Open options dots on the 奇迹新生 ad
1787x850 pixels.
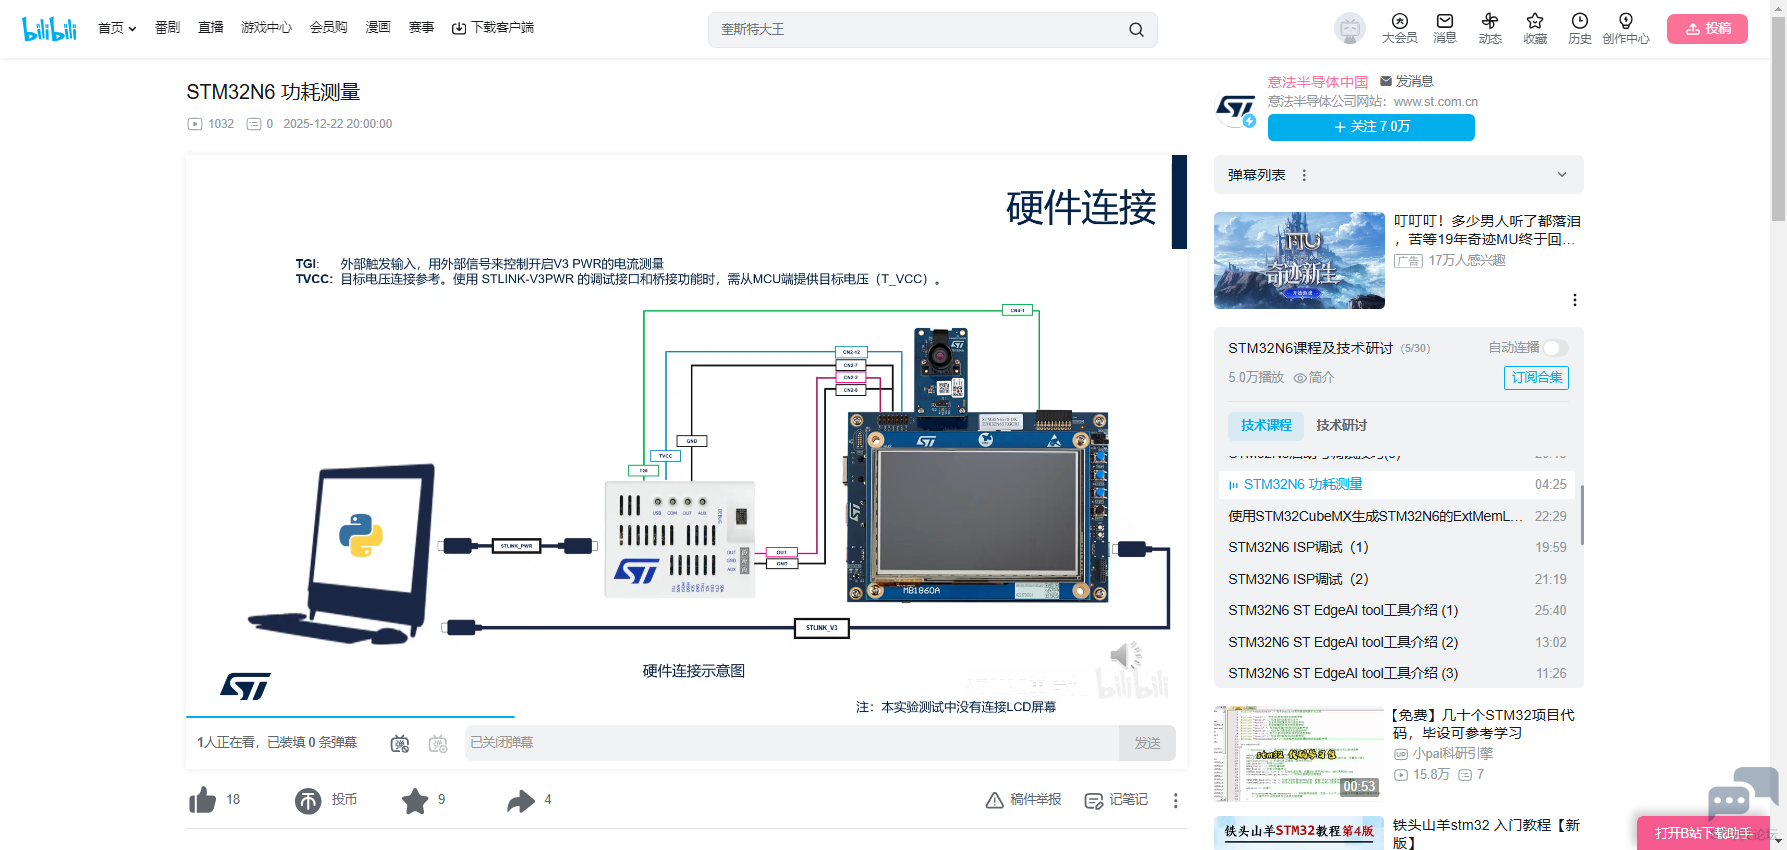point(1575,300)
